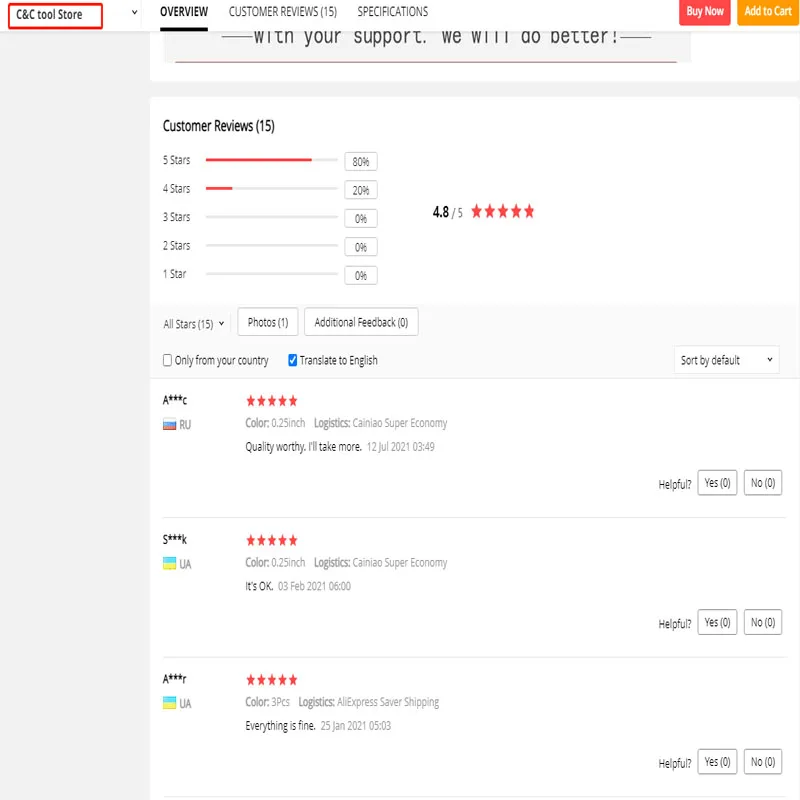Expand the C&C tool Store dropdown
This screenshot has width=800, height=800.
tap(134, 14)
